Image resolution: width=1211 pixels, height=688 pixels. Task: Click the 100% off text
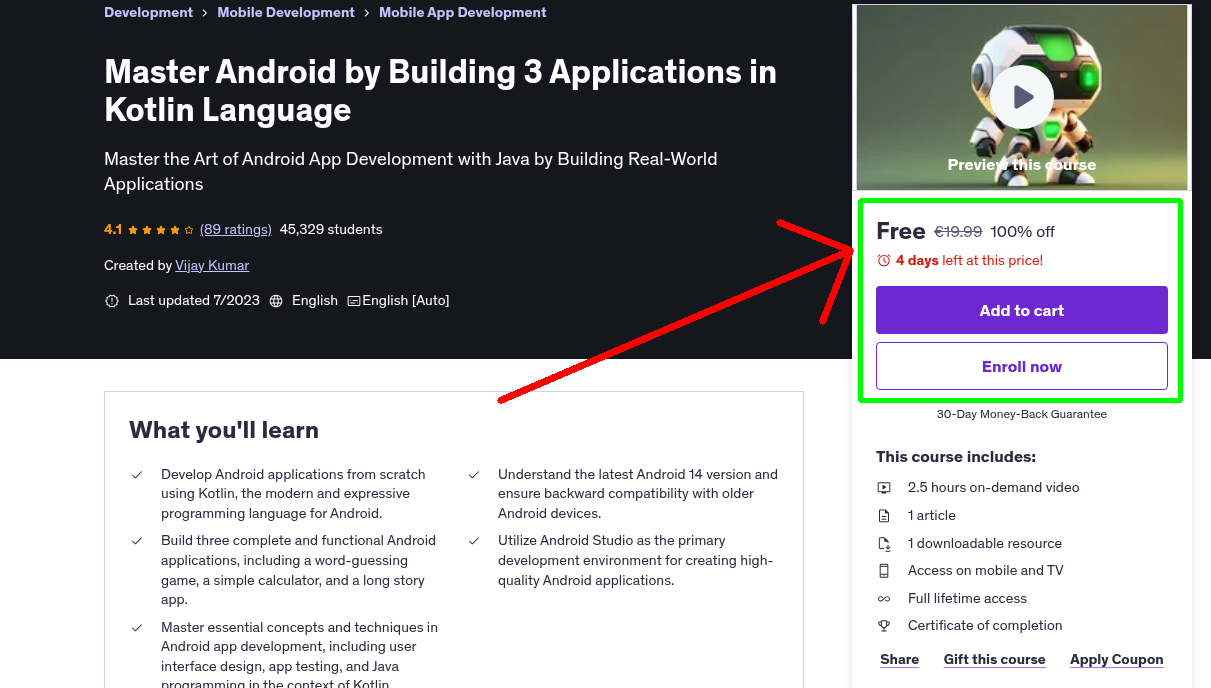point(1022,231)
